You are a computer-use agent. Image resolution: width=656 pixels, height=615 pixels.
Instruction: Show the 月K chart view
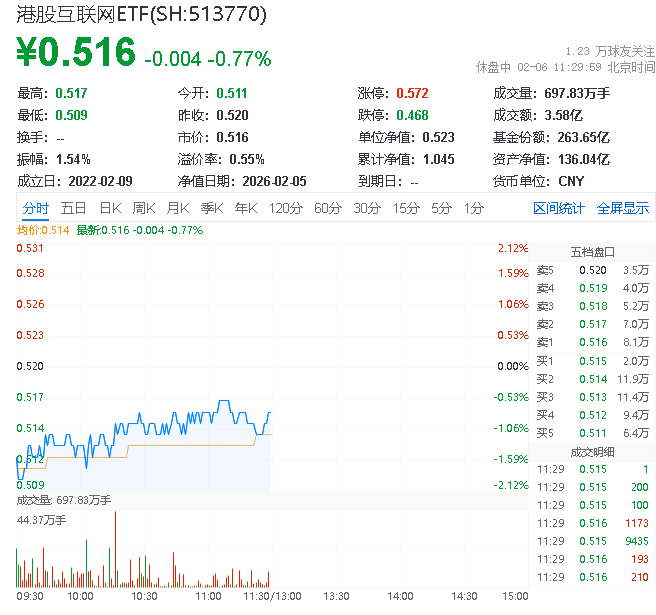click(177, 208)
